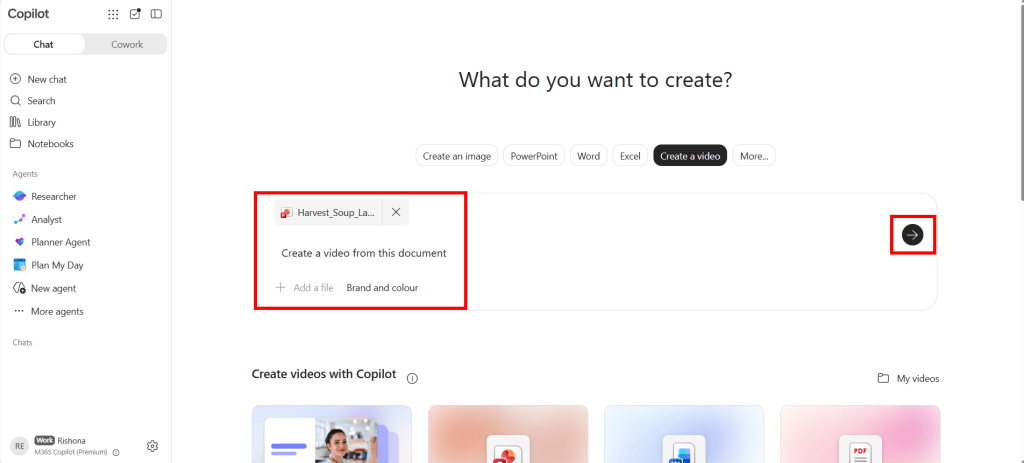The width and height of the screenshot is (1024, 463).
Task: Click the New agent icon
Action: pos(19,288)
